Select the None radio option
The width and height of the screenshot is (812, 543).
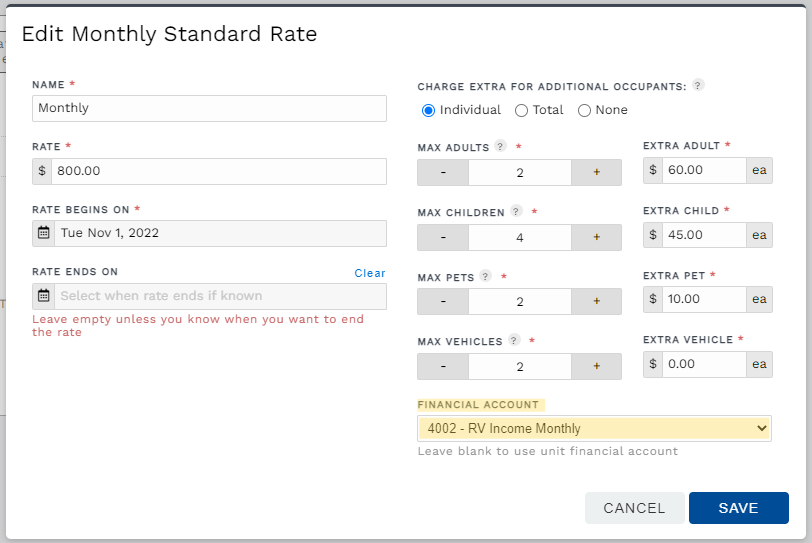[x=584, y=110]
